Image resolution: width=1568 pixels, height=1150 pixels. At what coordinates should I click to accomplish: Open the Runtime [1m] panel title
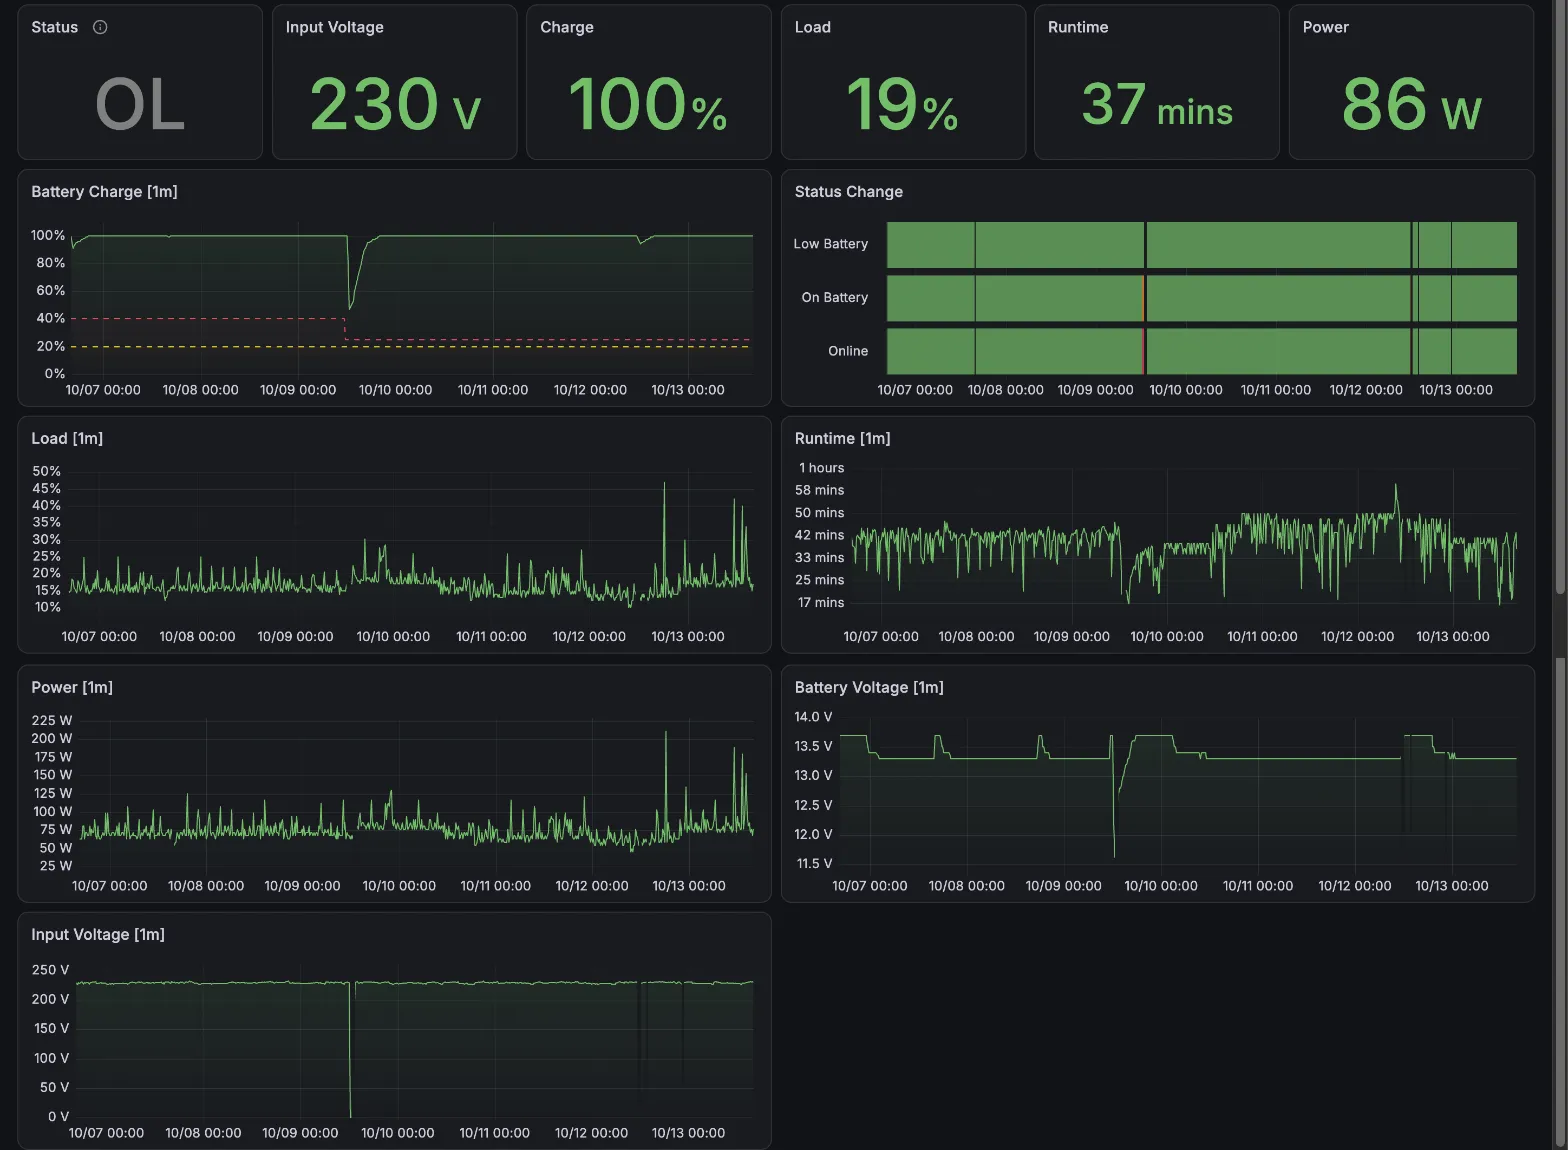(842, 438)
